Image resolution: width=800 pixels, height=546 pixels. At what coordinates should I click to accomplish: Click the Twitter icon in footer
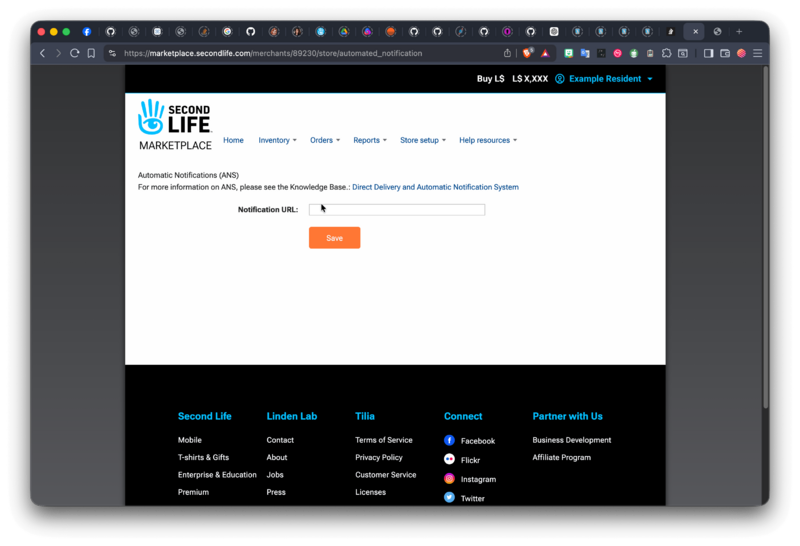[449, 498]
